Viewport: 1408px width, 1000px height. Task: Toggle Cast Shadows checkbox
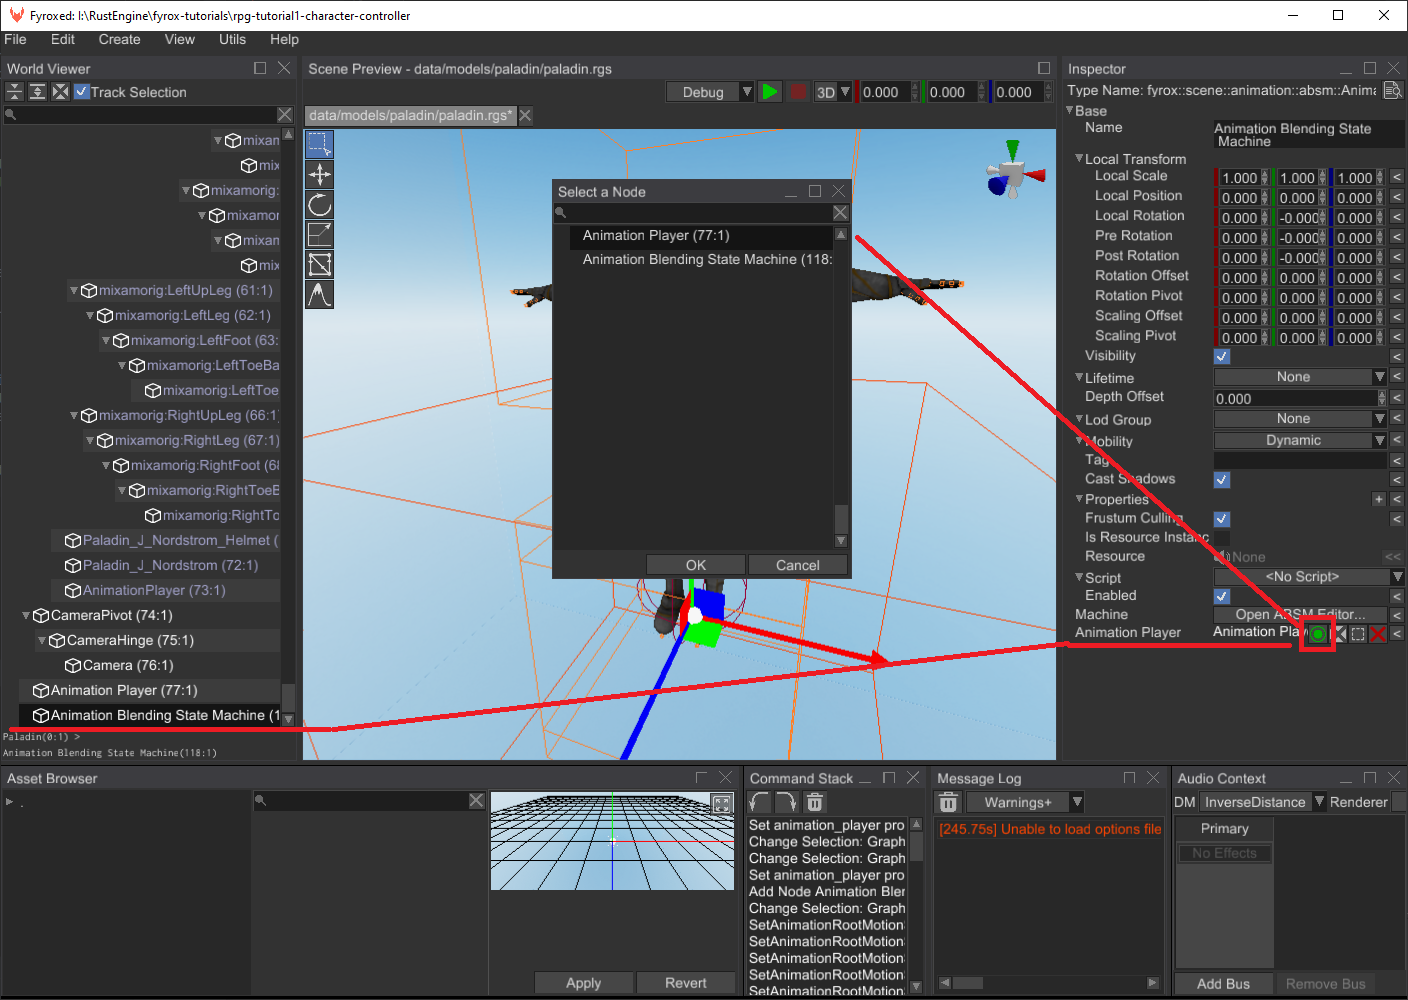point(1222,479)
